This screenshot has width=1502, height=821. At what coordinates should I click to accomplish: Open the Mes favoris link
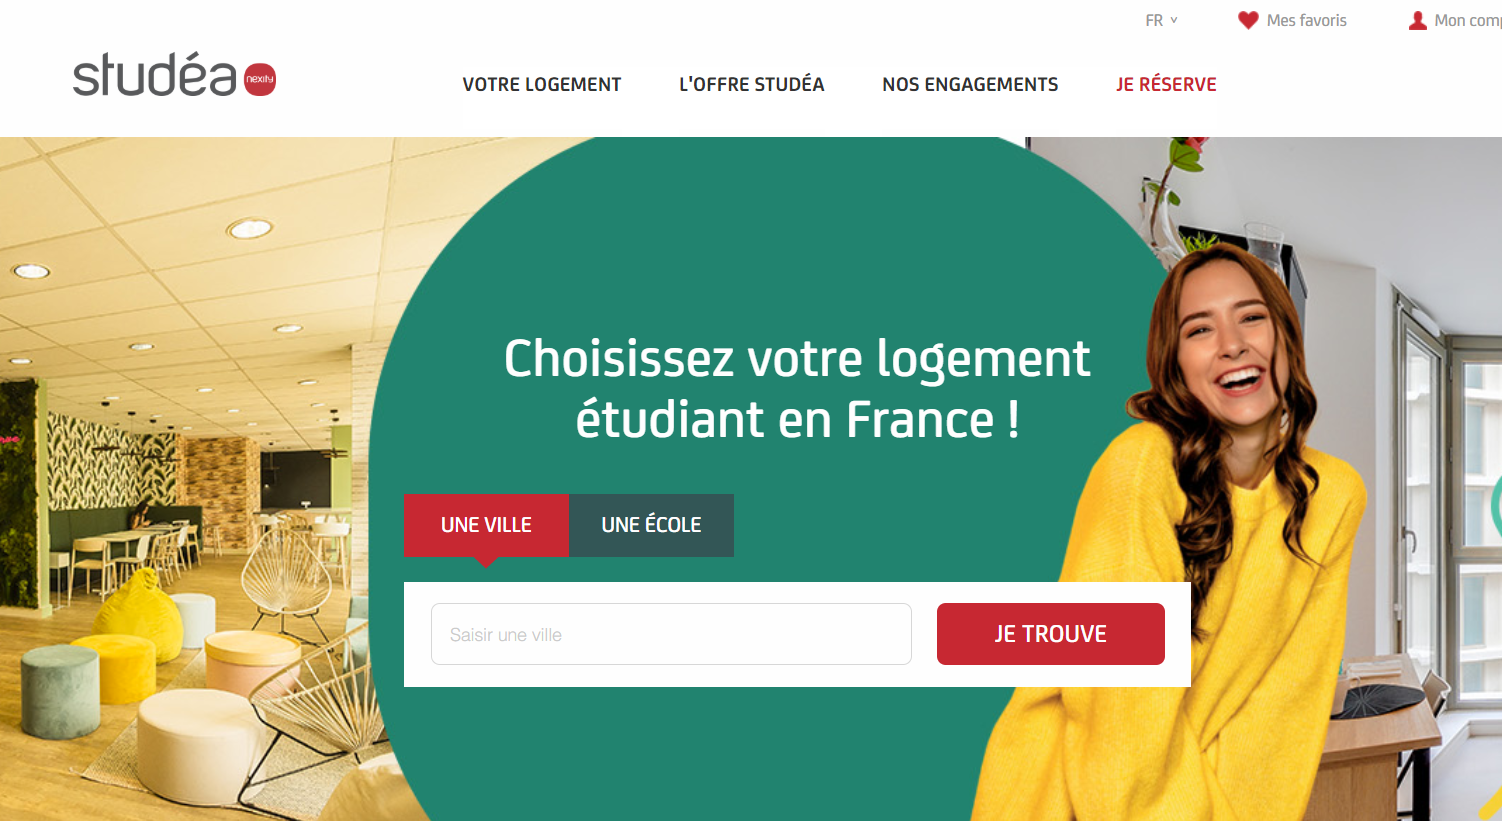(x=1306, y=20)
